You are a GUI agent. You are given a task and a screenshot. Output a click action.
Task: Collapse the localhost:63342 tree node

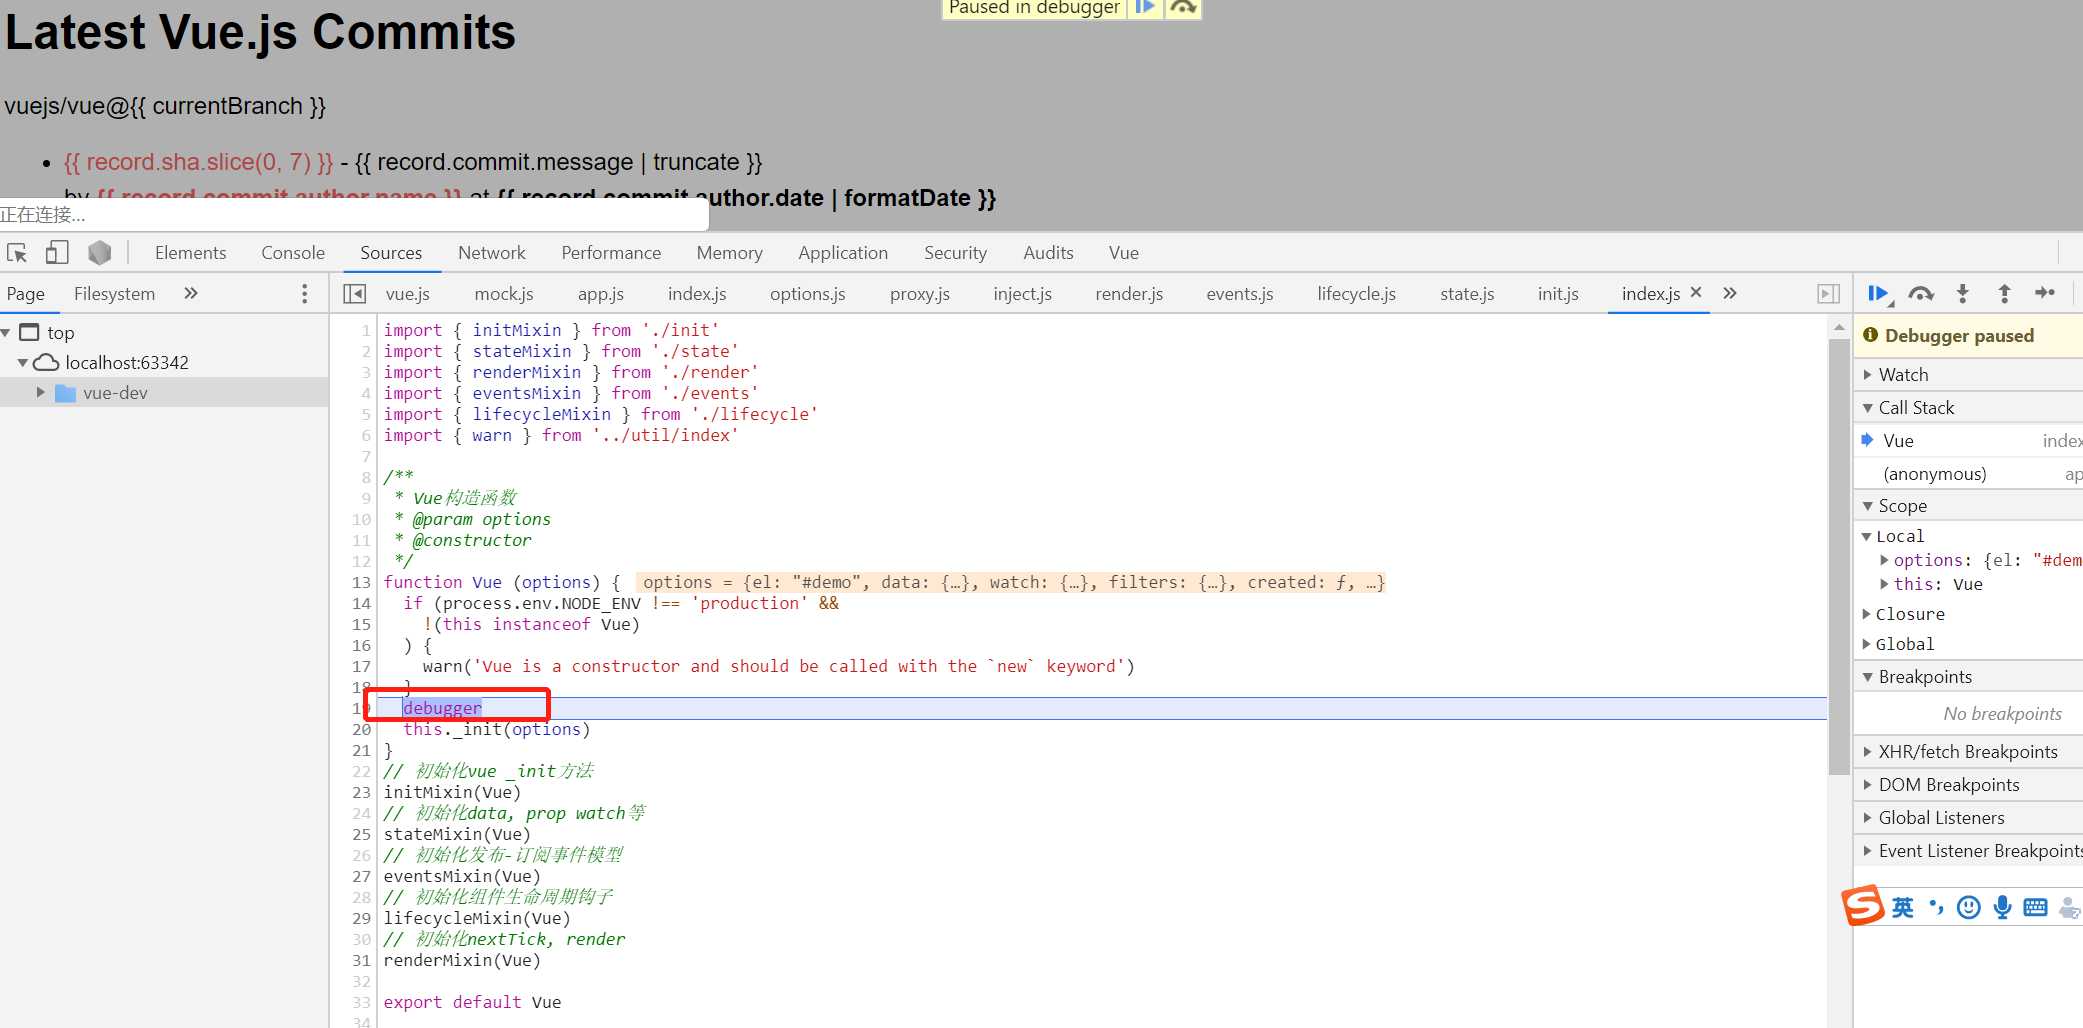pyautogui.click(x=23, y=362)
